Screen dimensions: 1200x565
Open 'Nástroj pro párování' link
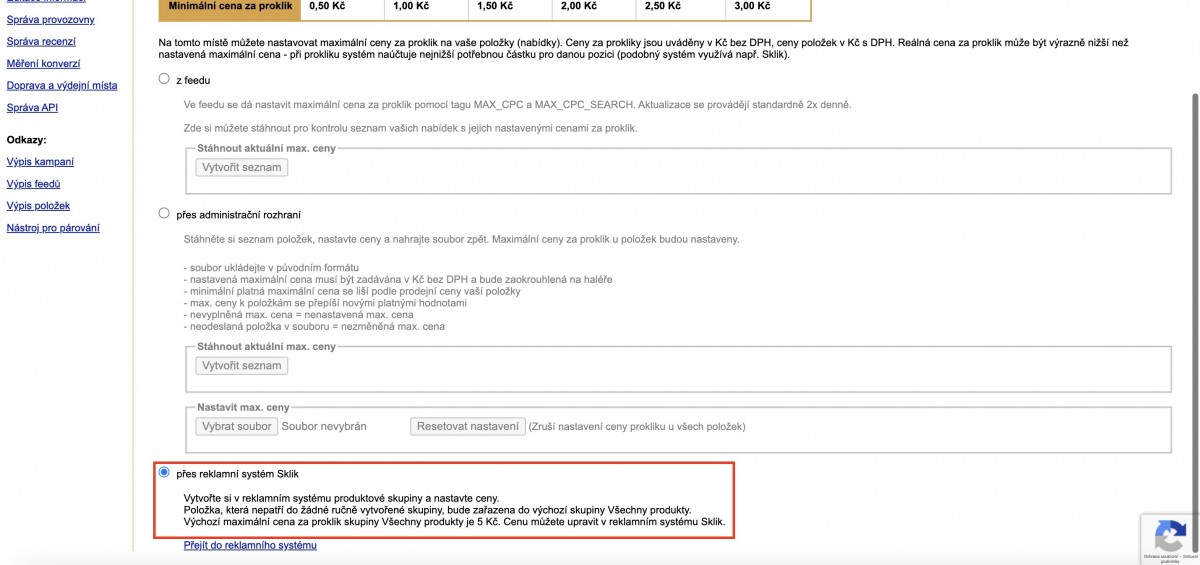53,228
